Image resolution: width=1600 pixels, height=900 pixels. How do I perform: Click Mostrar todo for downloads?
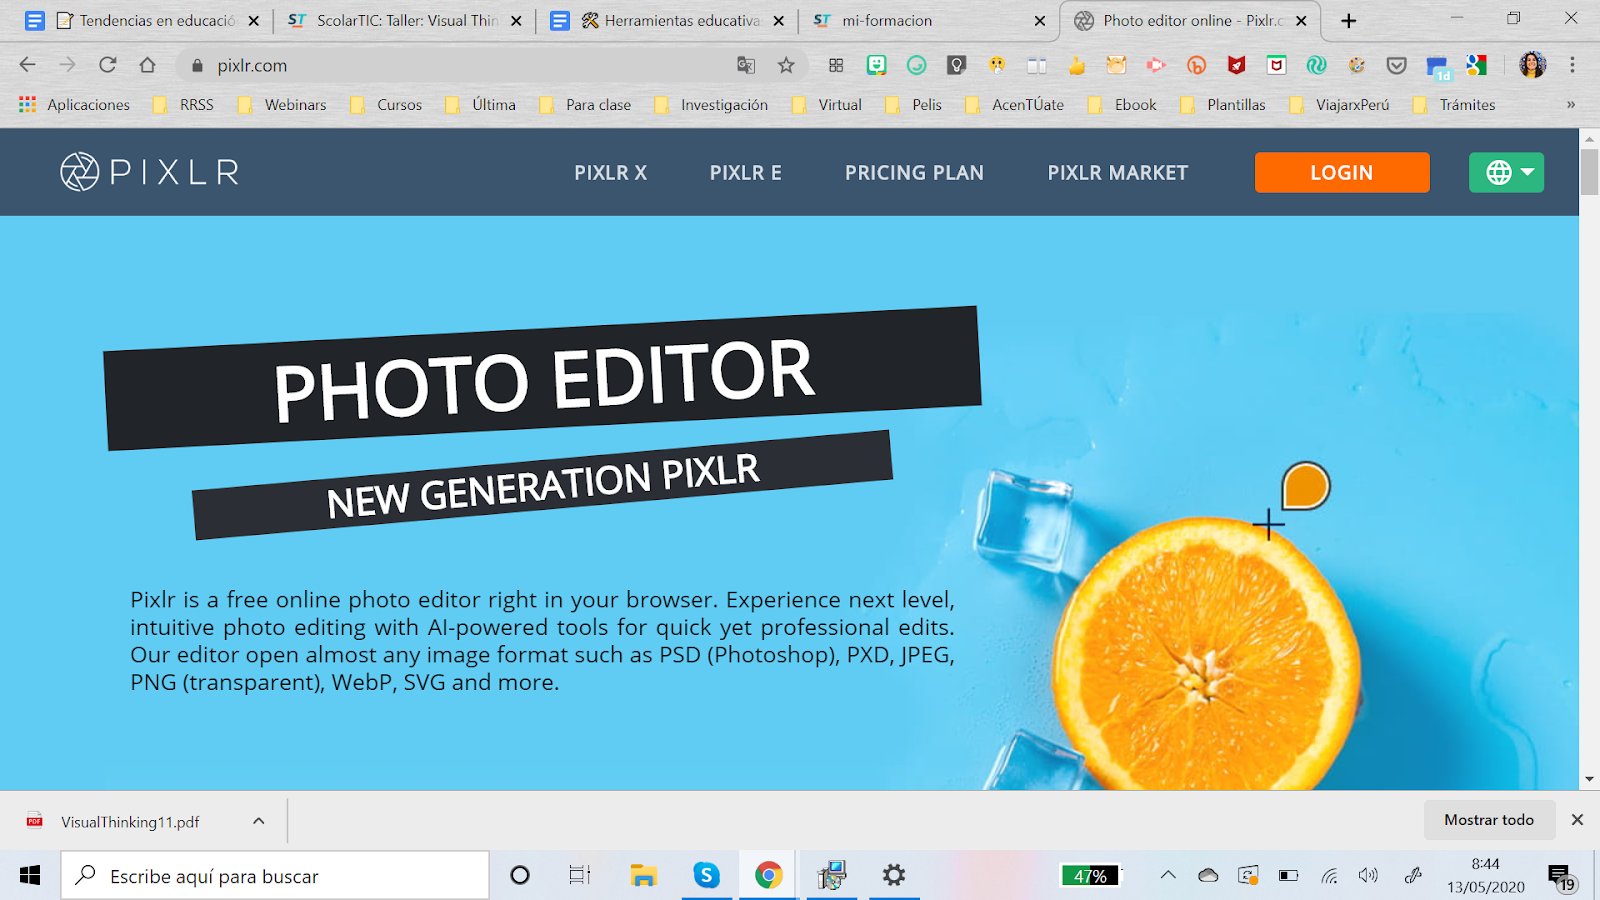pyautogui.click(x=1489, y=820)
